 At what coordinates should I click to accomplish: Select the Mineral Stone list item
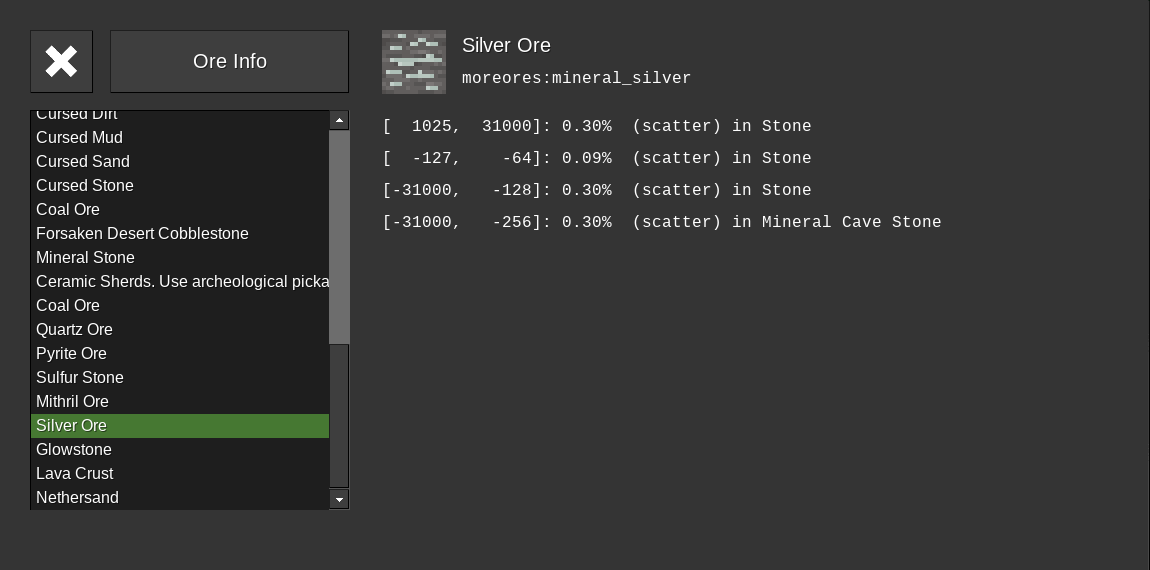click(85, 257)
